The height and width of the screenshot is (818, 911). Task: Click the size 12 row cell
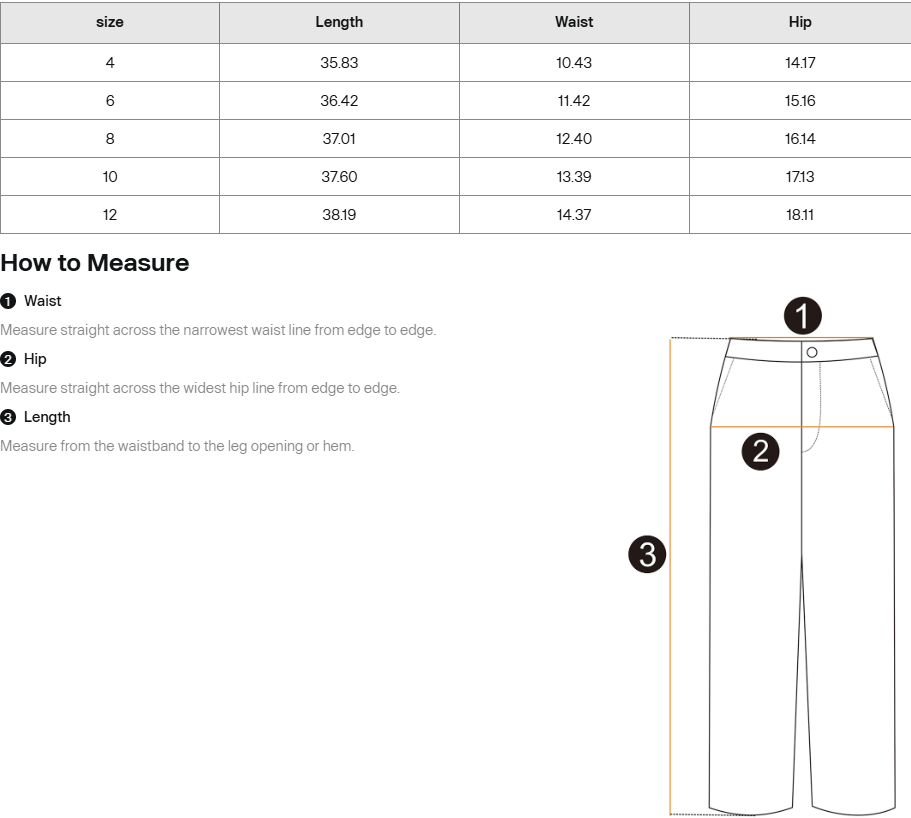[110, 215]
